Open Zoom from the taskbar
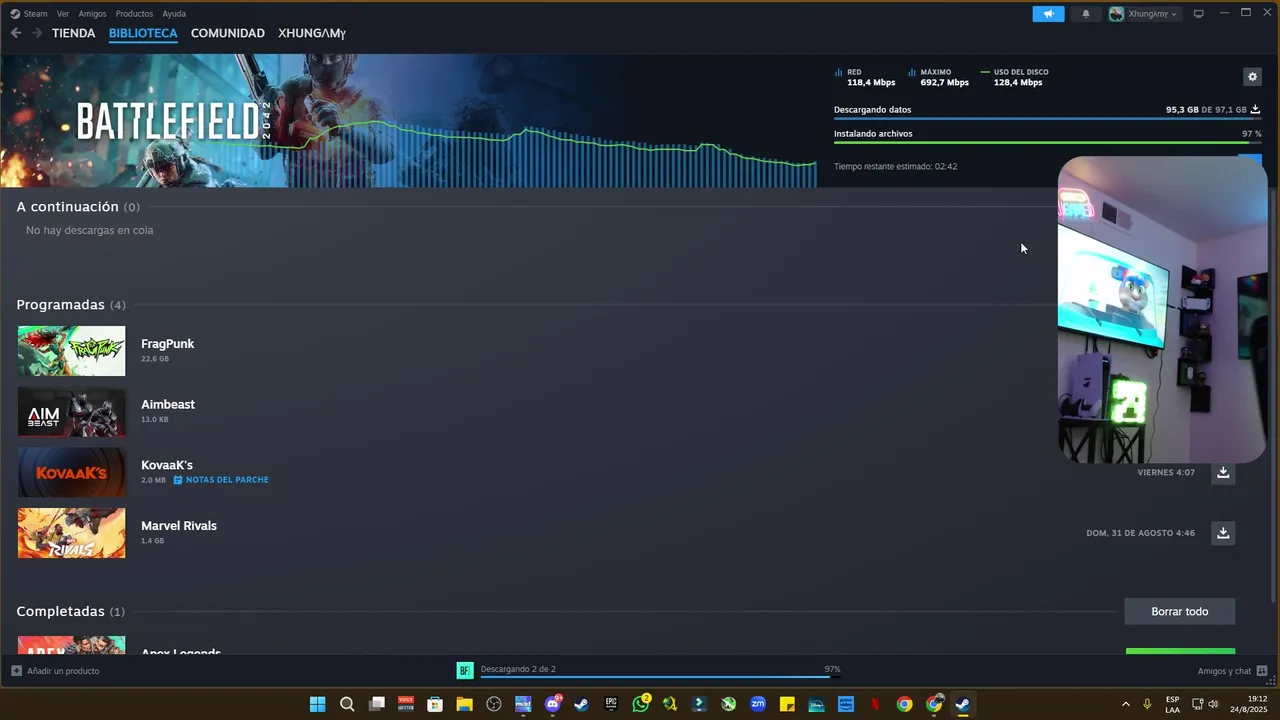This screenshot has width=1280, height=720. tap(758, 704)
